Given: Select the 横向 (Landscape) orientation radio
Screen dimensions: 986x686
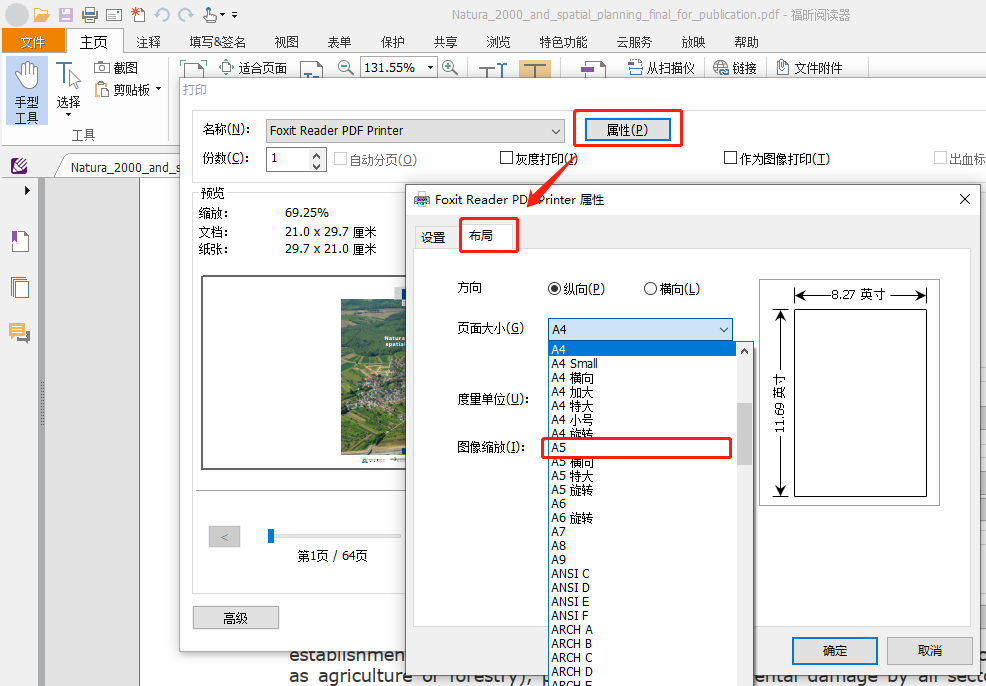Looking at the screenshot, I should [651, 288].
